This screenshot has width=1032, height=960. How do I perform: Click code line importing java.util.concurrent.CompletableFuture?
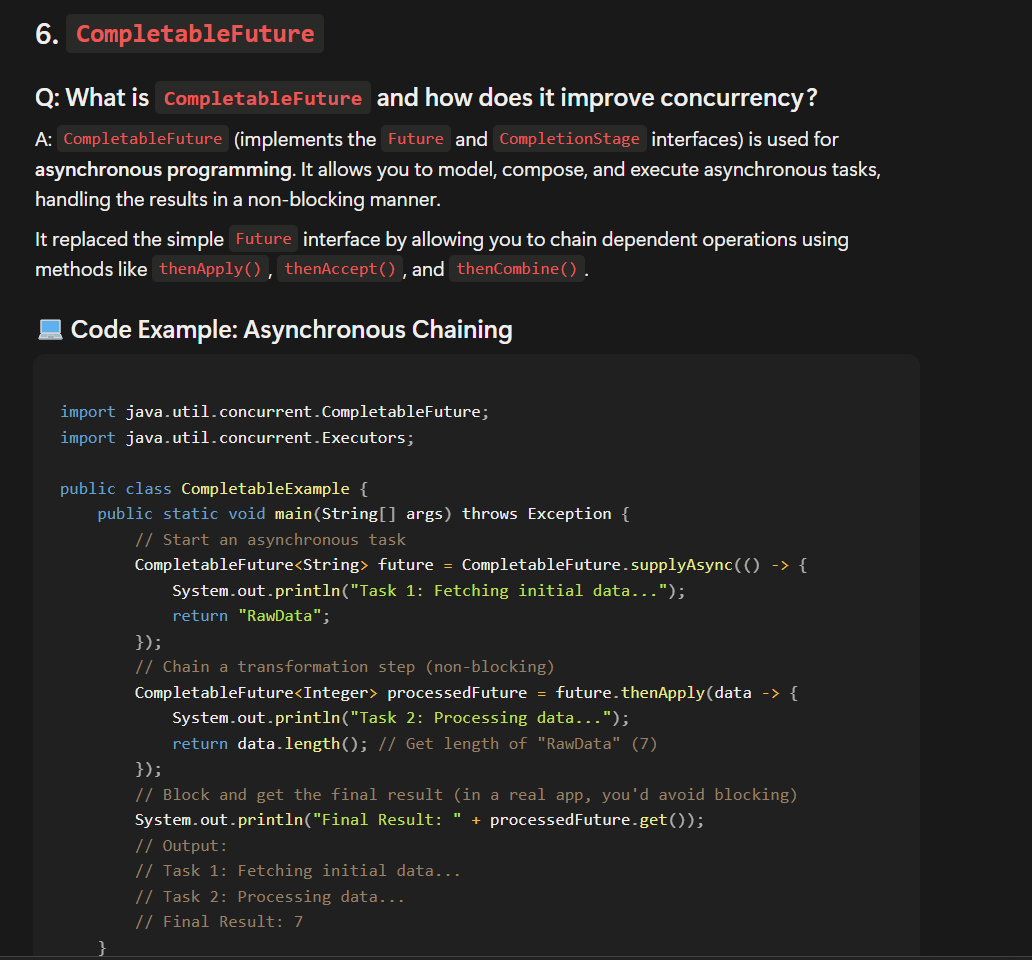click(274, 412)
